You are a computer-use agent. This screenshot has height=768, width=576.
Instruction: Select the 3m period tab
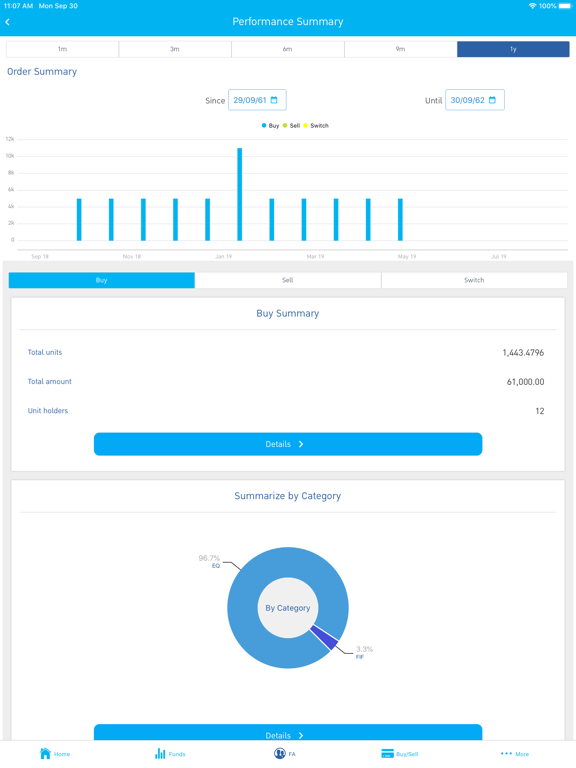point(175,49)
